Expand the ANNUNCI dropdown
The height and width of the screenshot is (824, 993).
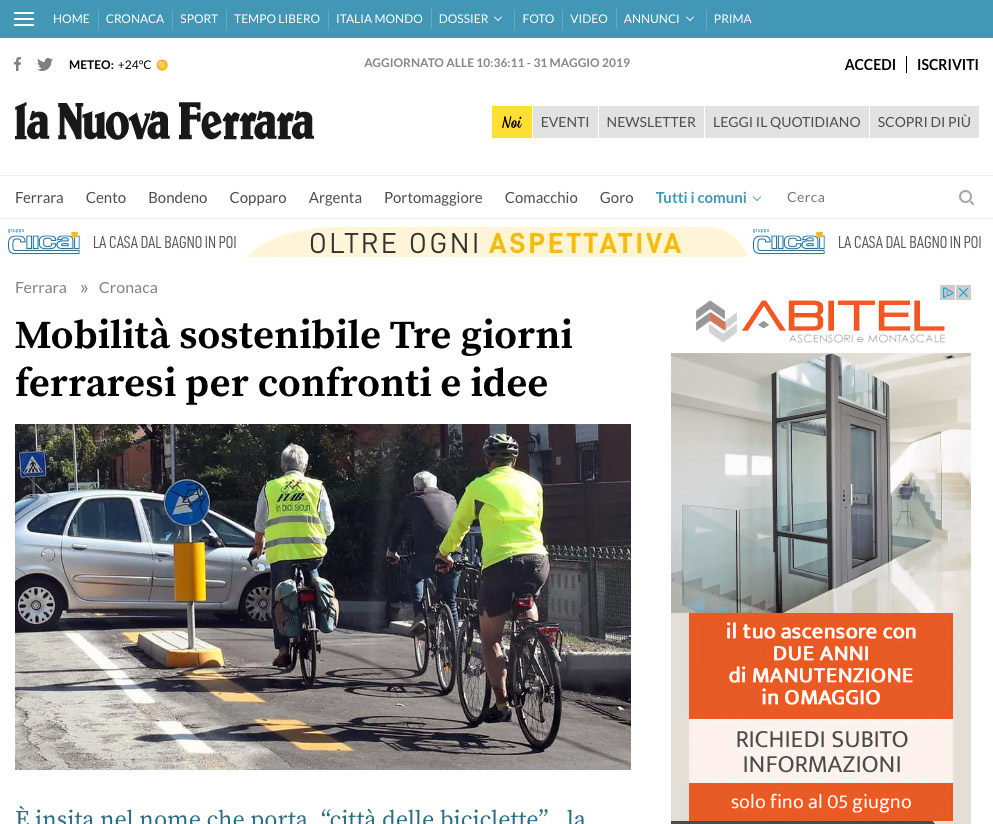(x=659, y=19)
